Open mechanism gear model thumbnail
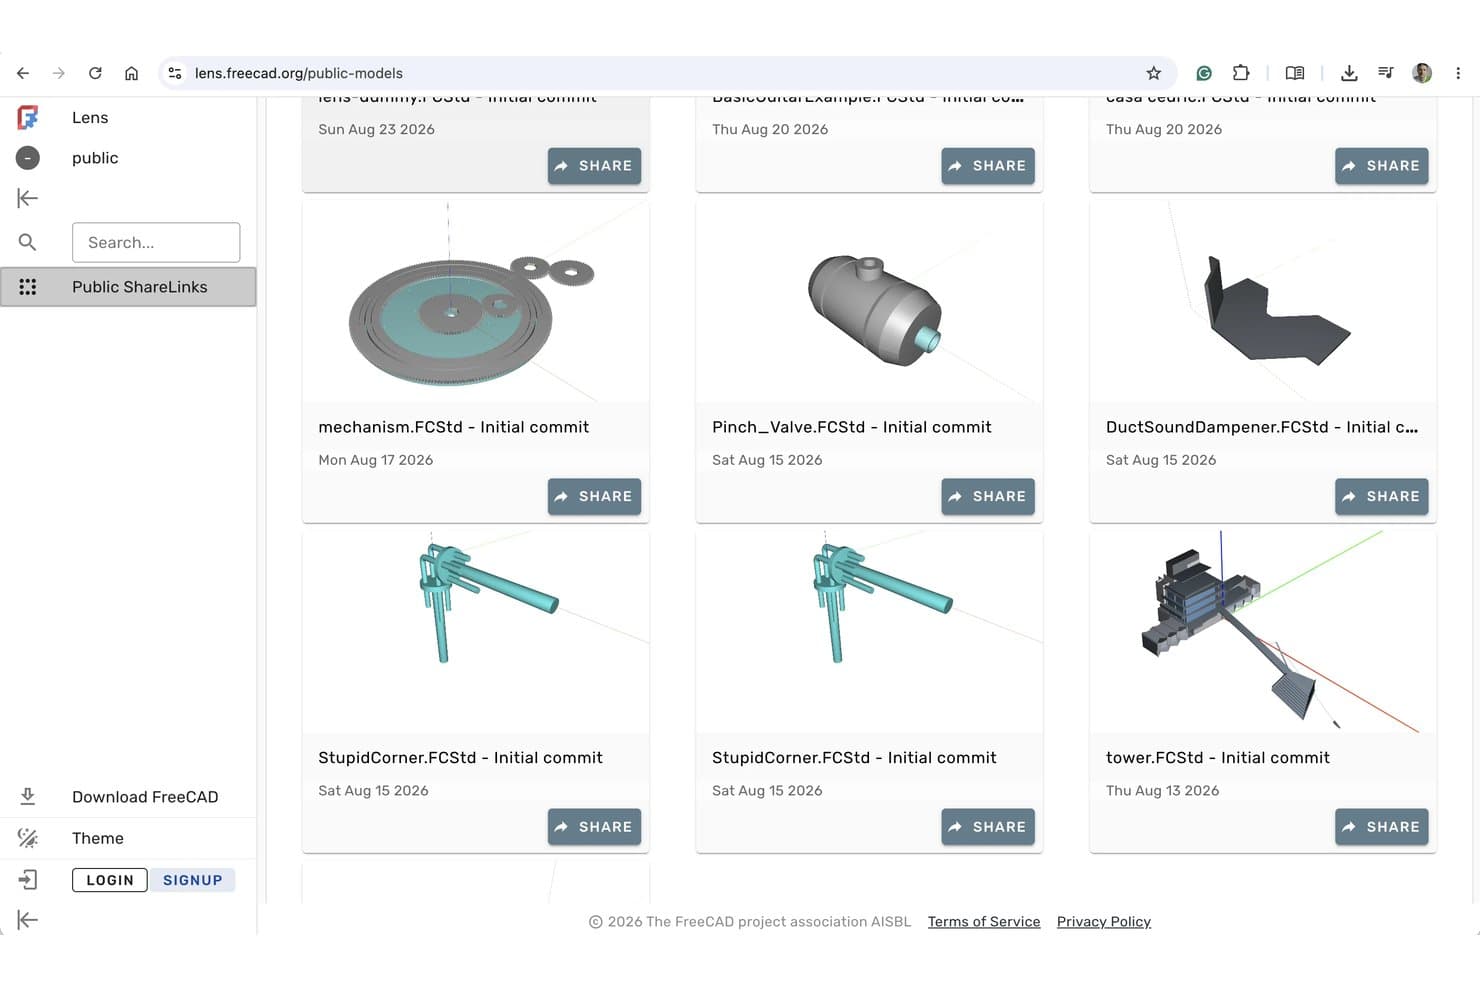 [476, 301]
